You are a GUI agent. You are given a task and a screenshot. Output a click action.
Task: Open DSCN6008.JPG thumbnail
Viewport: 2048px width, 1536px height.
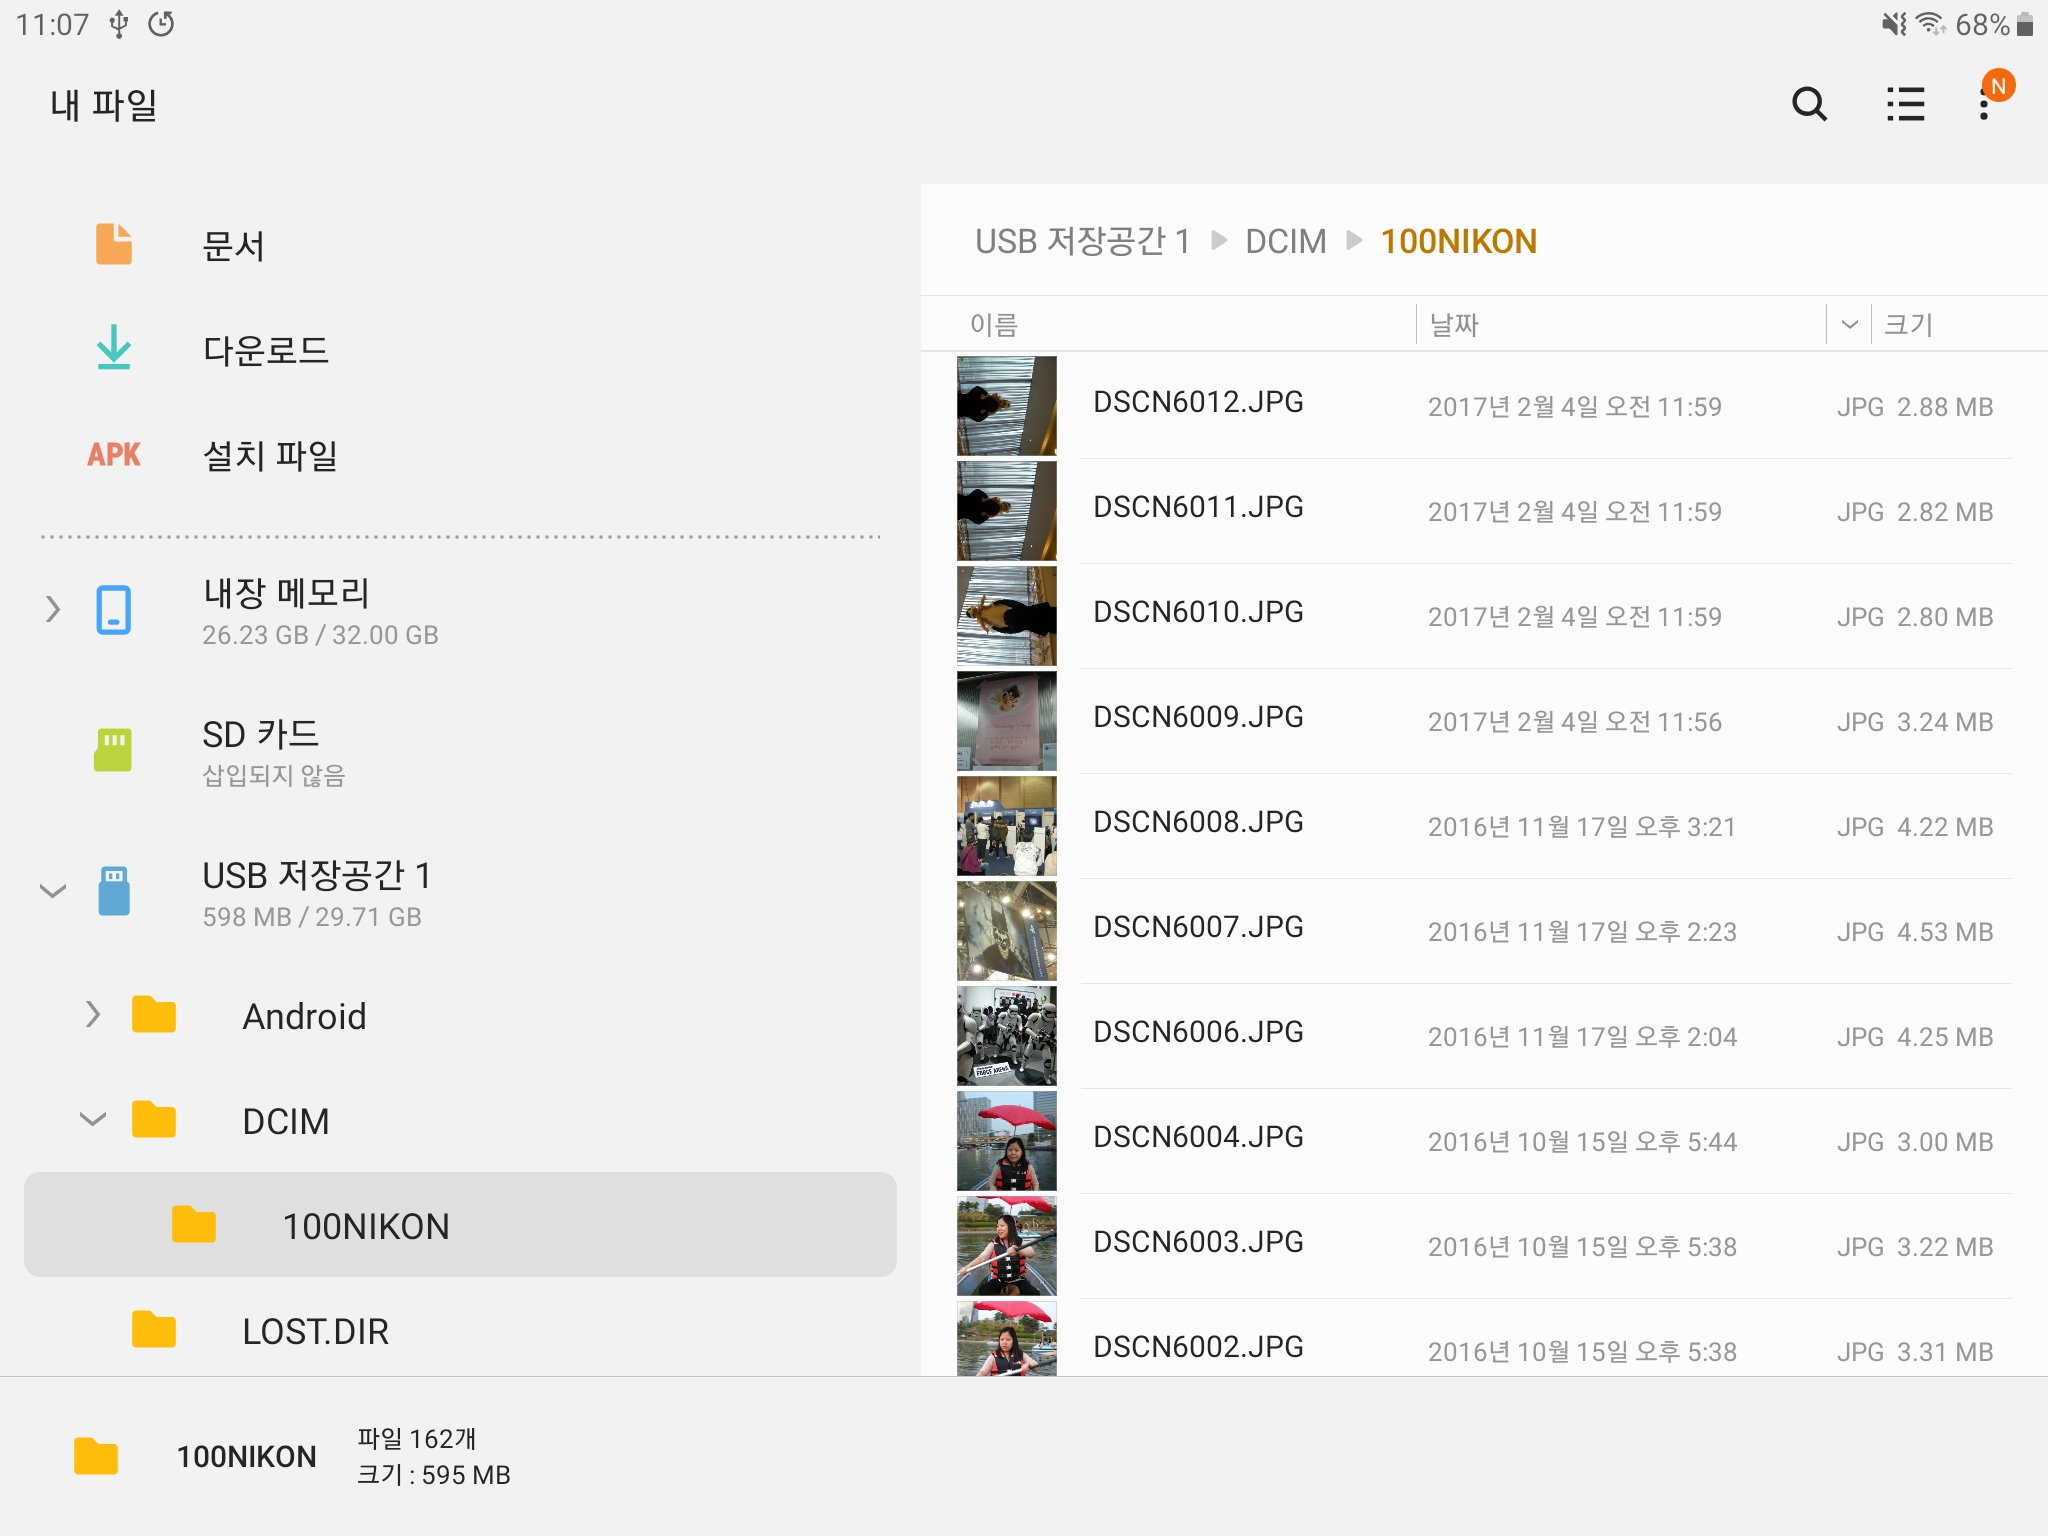[x=1007, y=826]
